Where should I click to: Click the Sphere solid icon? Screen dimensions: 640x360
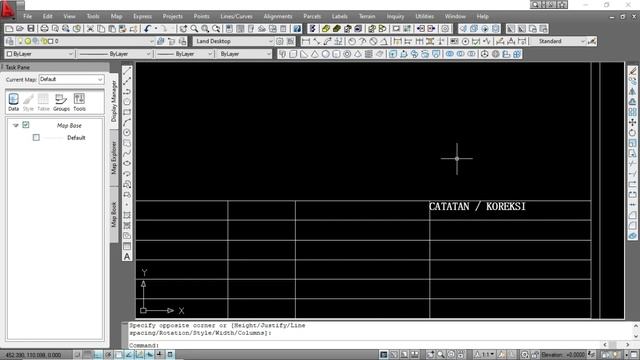click(x=325, y=54)
